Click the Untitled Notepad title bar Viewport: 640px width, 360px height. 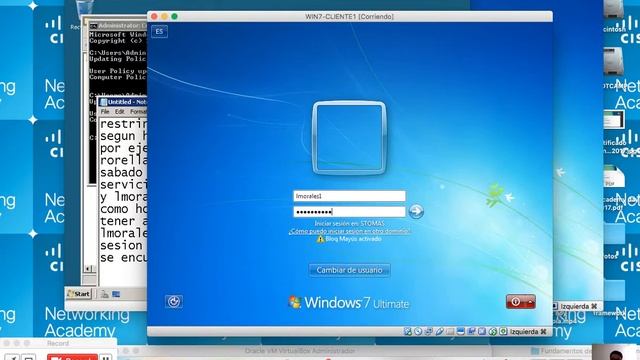pos(122,102)
